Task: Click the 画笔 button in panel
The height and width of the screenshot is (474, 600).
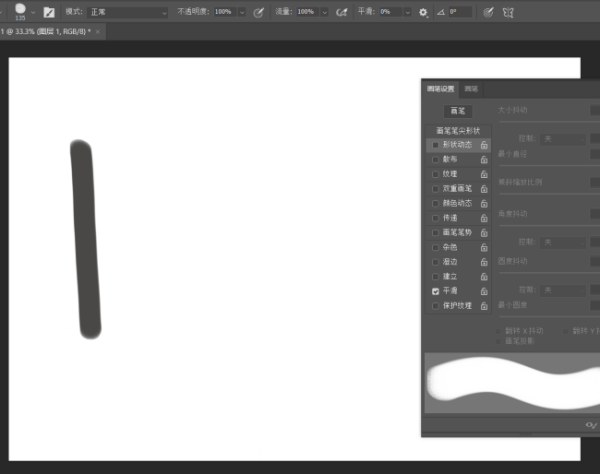Action: [458, 111]
